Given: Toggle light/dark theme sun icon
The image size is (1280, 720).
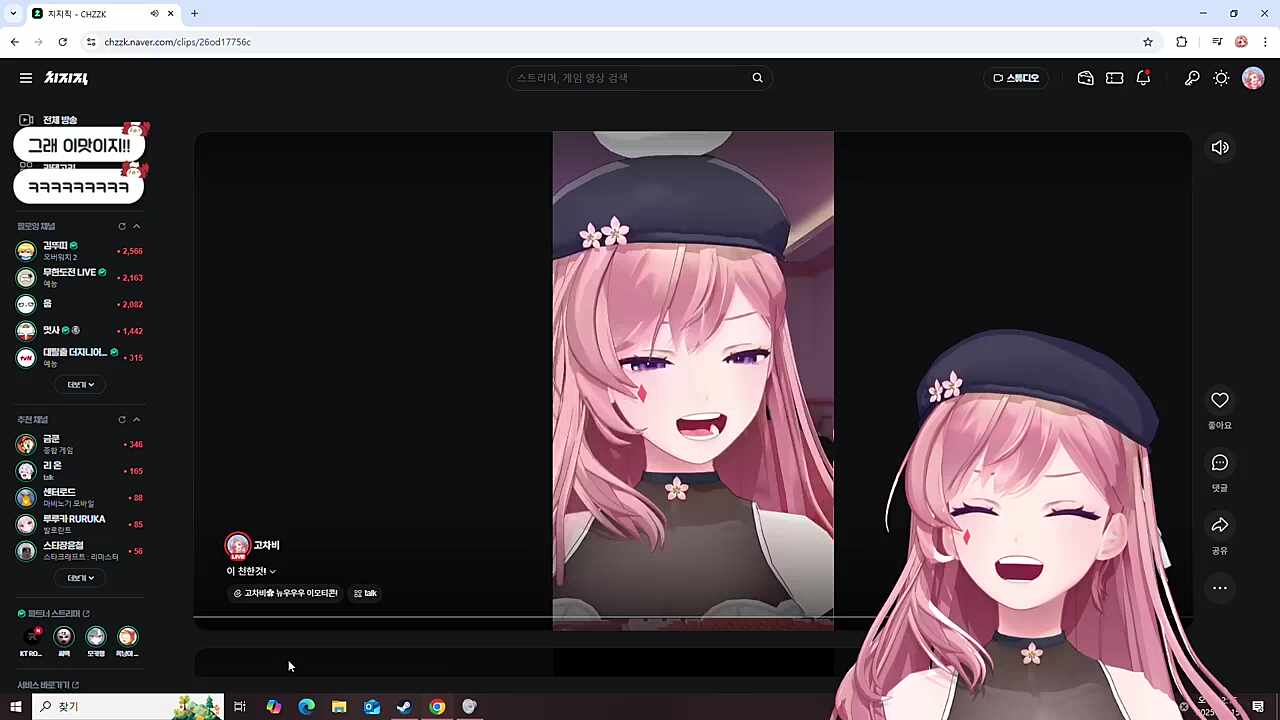Looking at the screenshot, I should 1221,78.
